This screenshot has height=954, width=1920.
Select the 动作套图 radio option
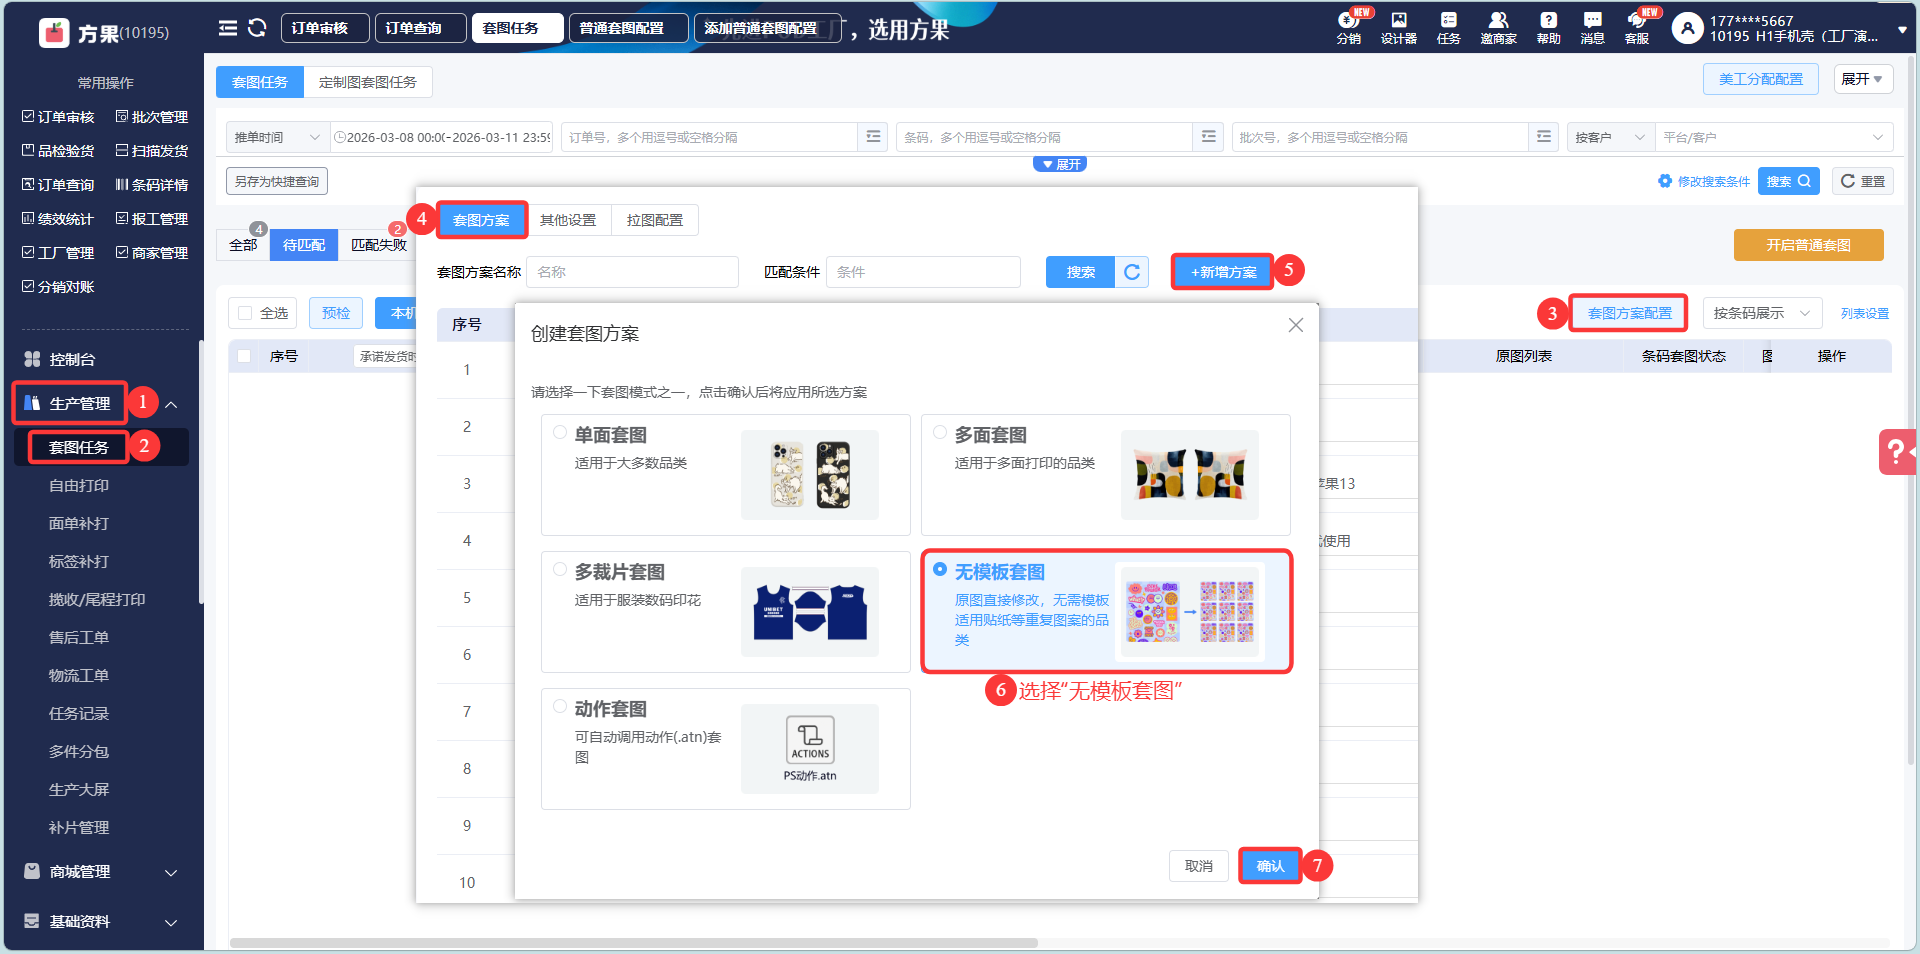(560, 706)
